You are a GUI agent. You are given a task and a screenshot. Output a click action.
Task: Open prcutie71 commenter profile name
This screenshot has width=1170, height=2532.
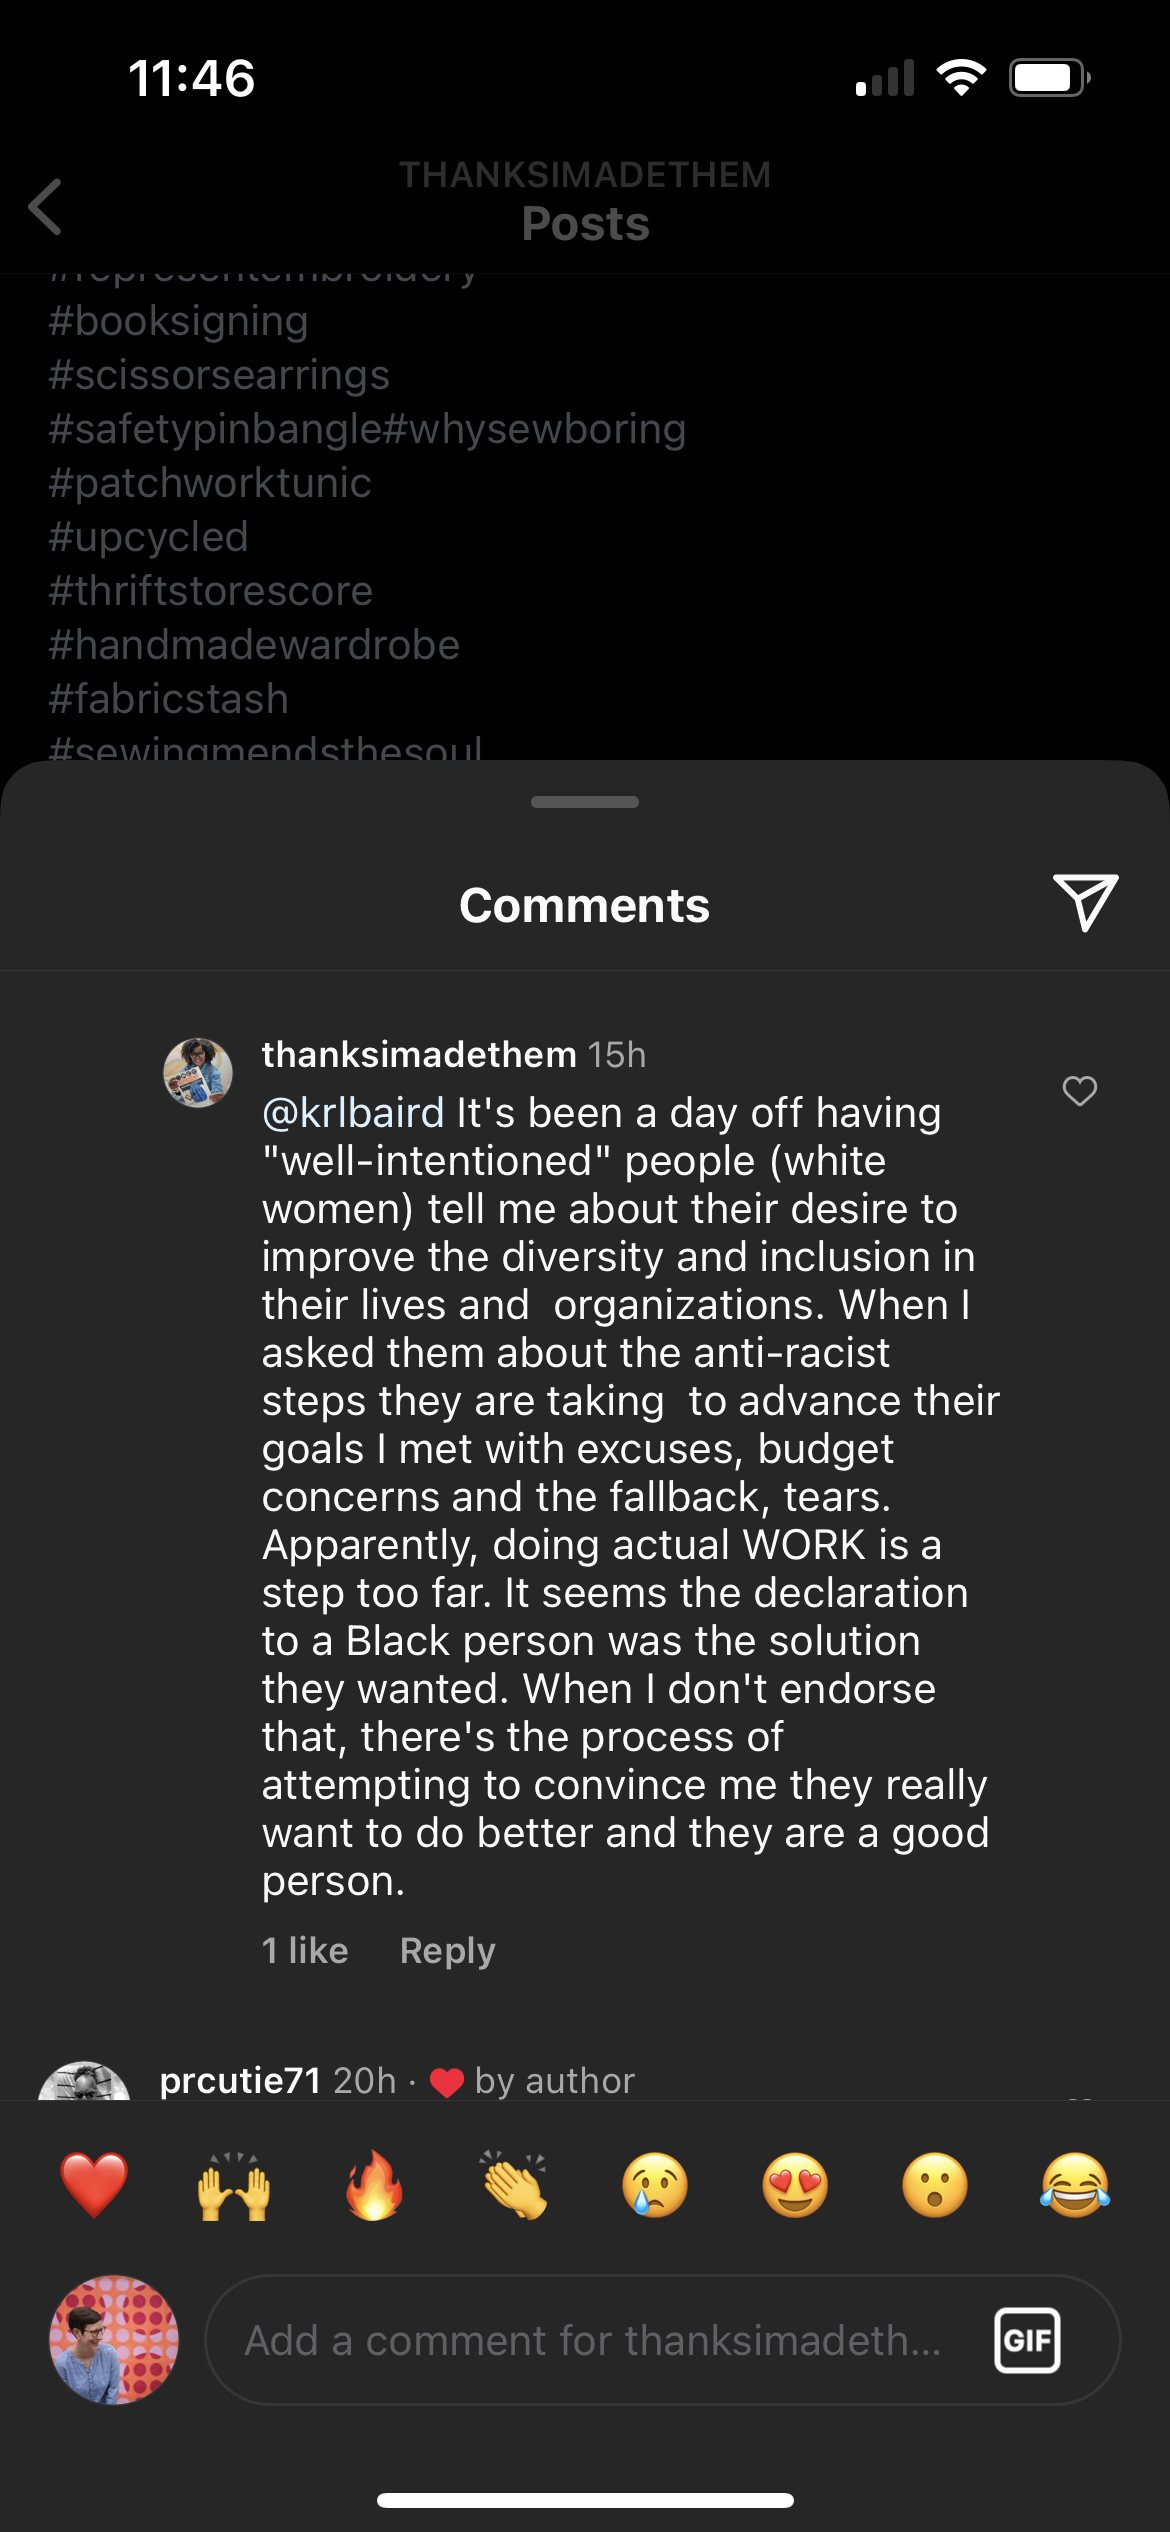pyautogui.click(x=240, y=2081)
